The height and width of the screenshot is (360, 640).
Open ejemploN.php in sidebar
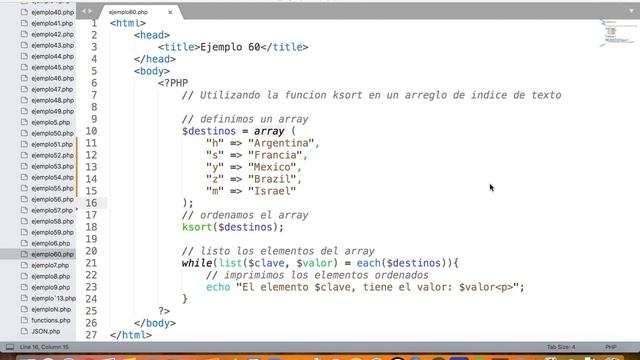point(51,309)
